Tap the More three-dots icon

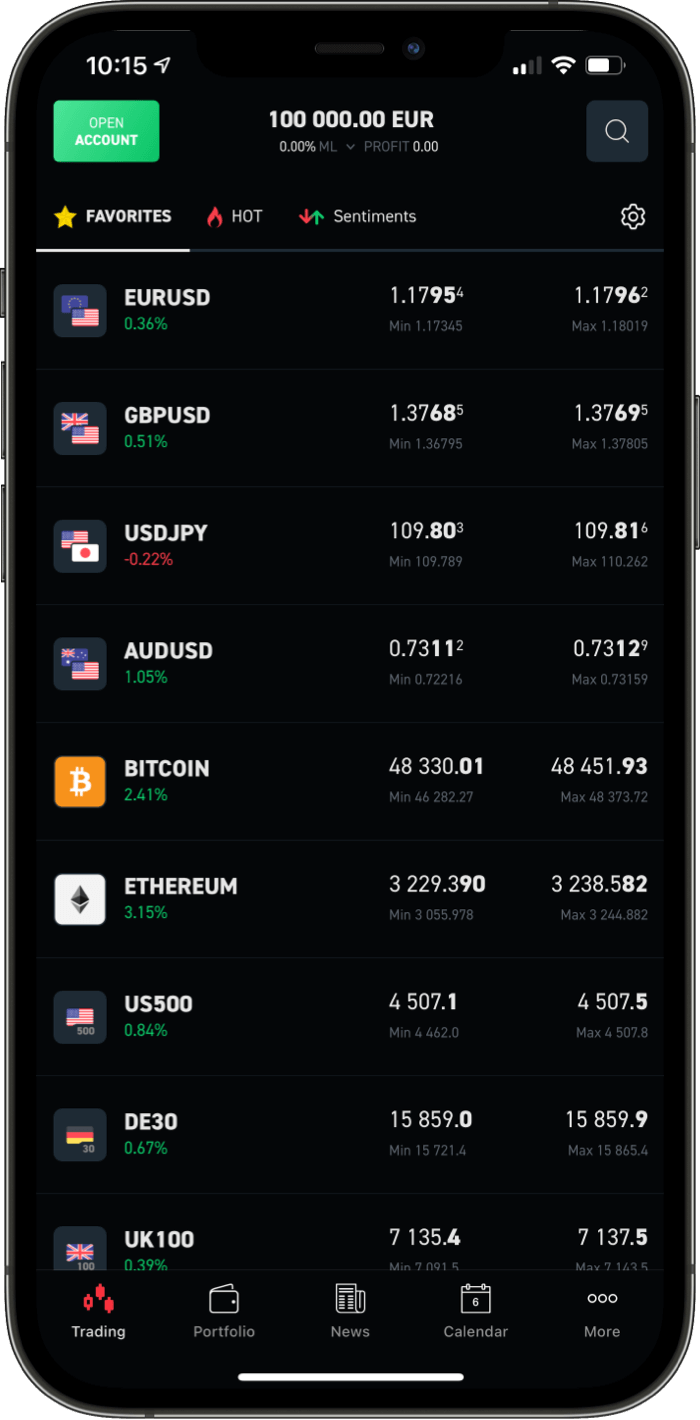pyautogui.click(x=602, y=1299)
